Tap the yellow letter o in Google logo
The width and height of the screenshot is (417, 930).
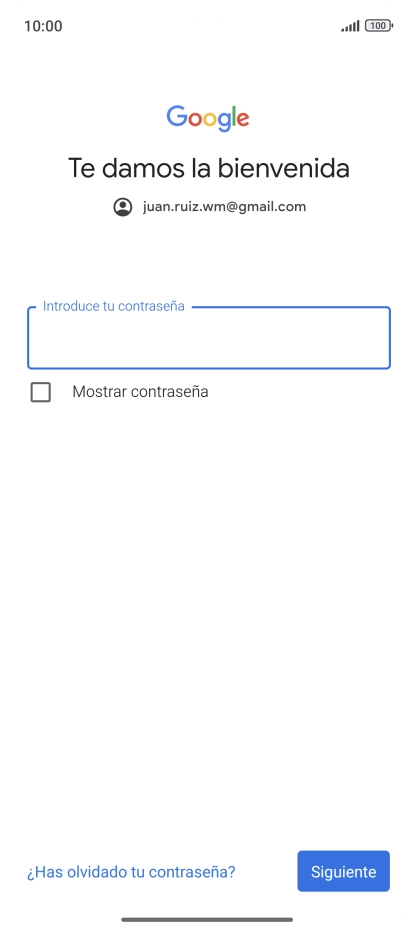212,120
